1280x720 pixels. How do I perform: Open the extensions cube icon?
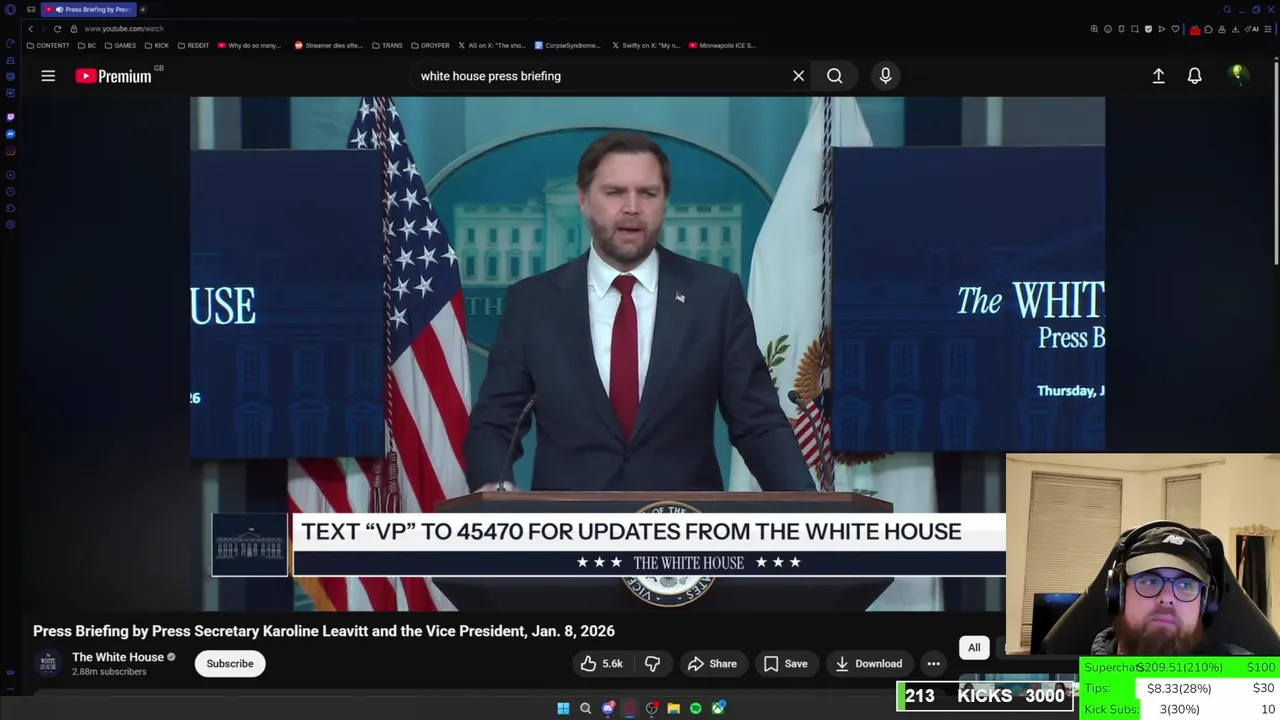(x=1208, y=29)
